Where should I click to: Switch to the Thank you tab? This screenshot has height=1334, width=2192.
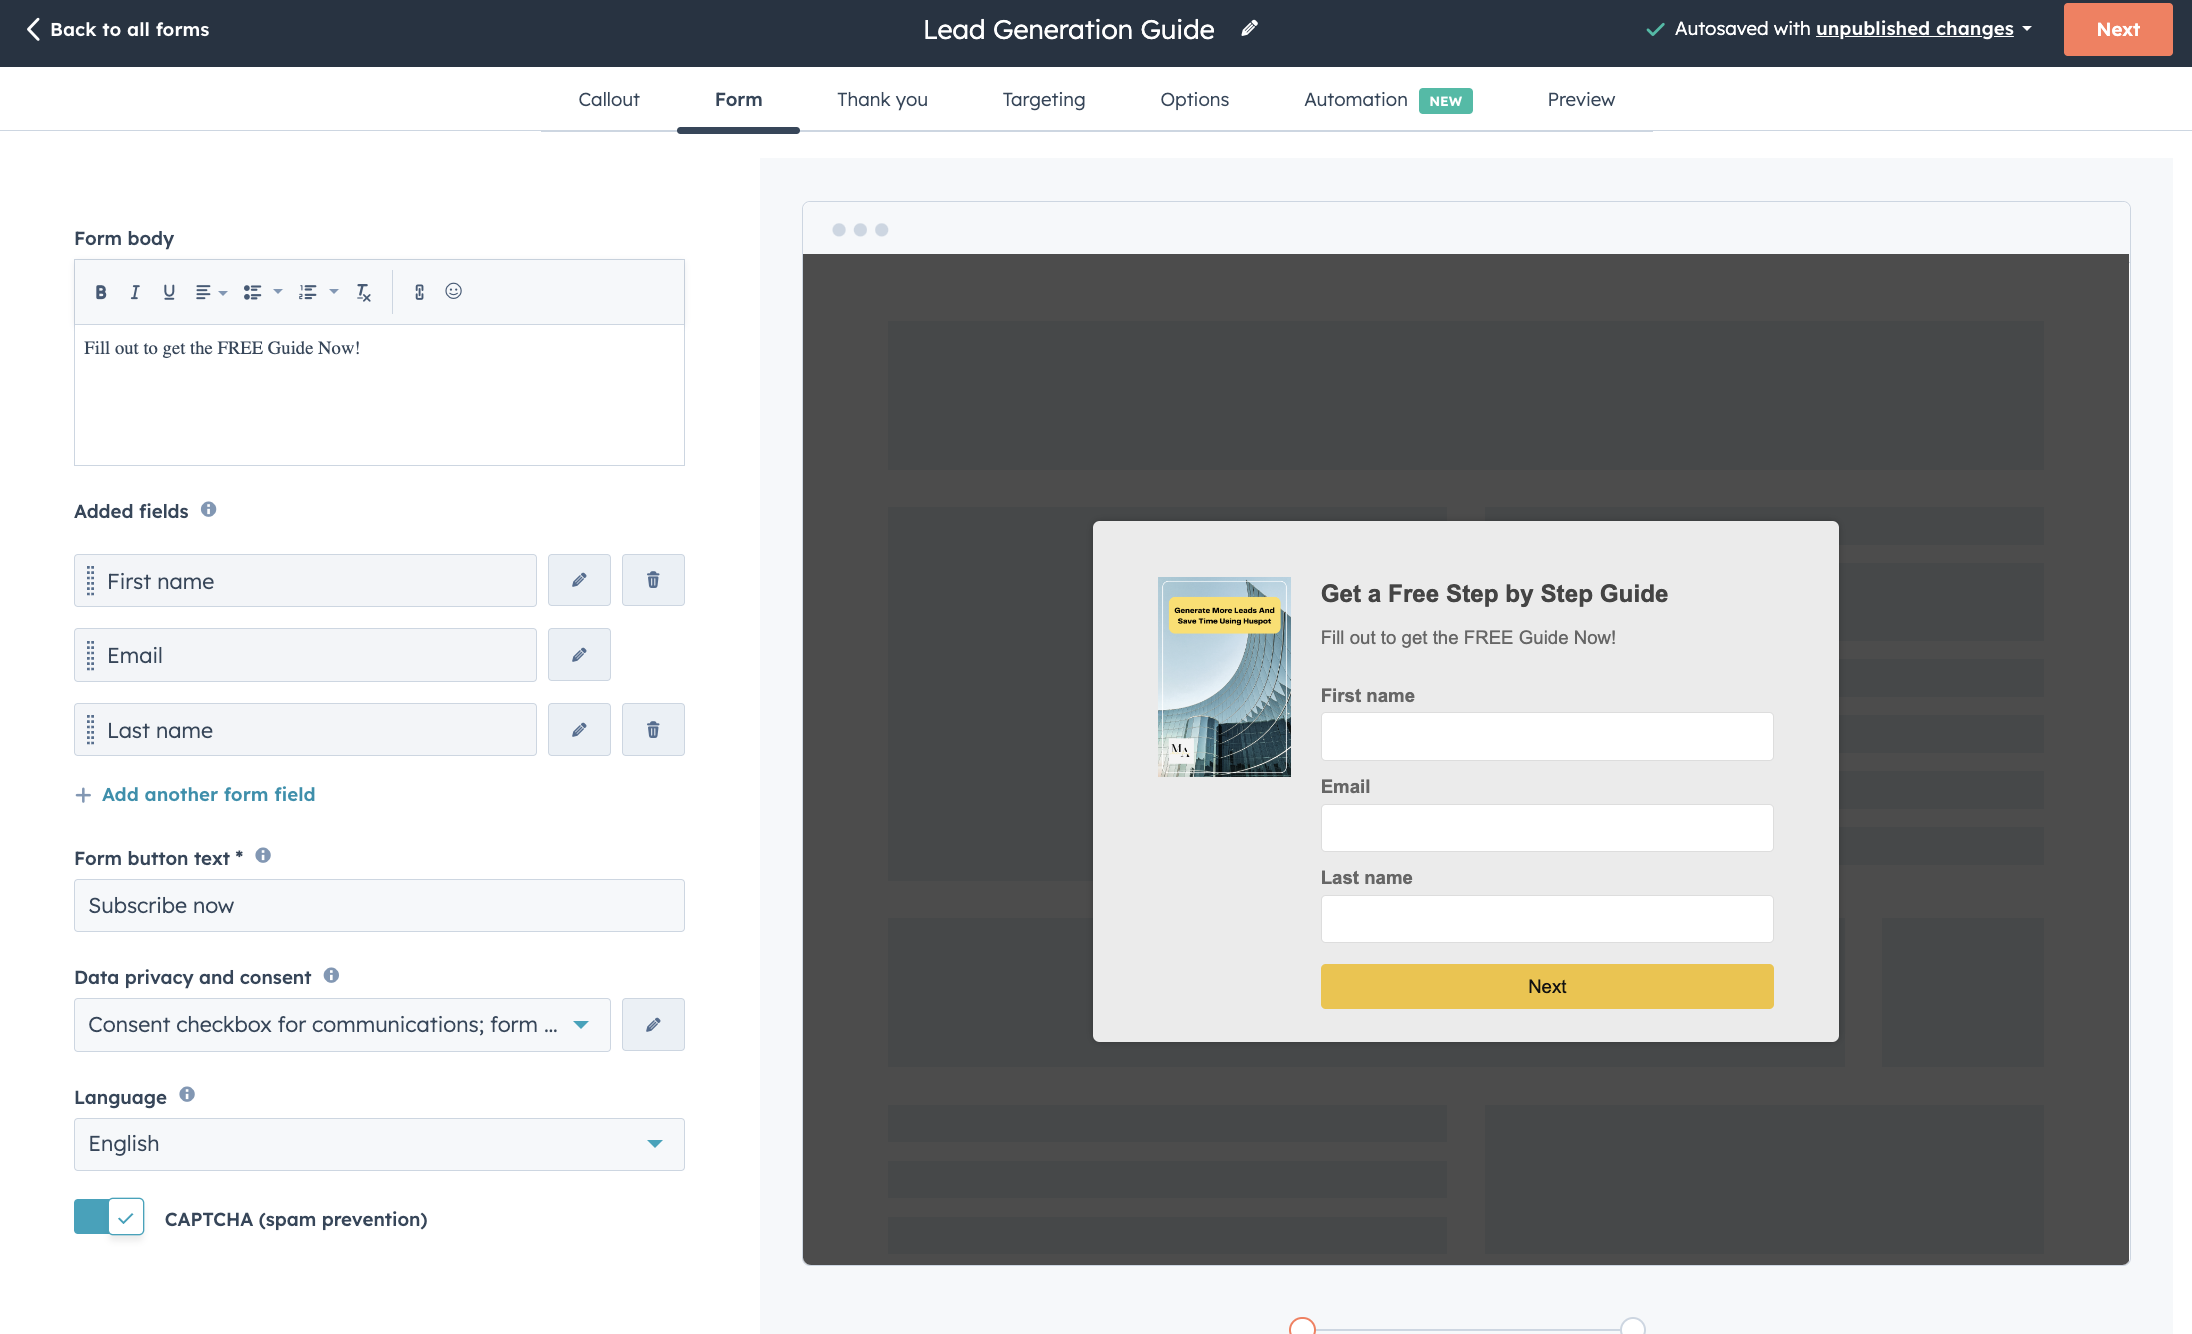(882, 99)
